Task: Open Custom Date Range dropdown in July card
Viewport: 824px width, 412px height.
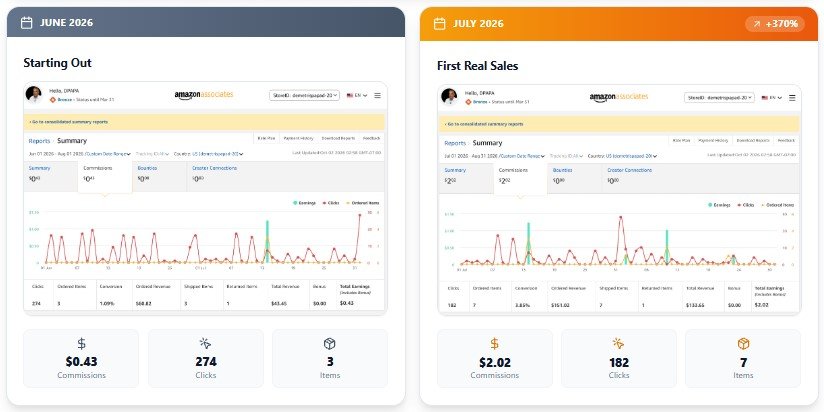Action: point(523,156)
